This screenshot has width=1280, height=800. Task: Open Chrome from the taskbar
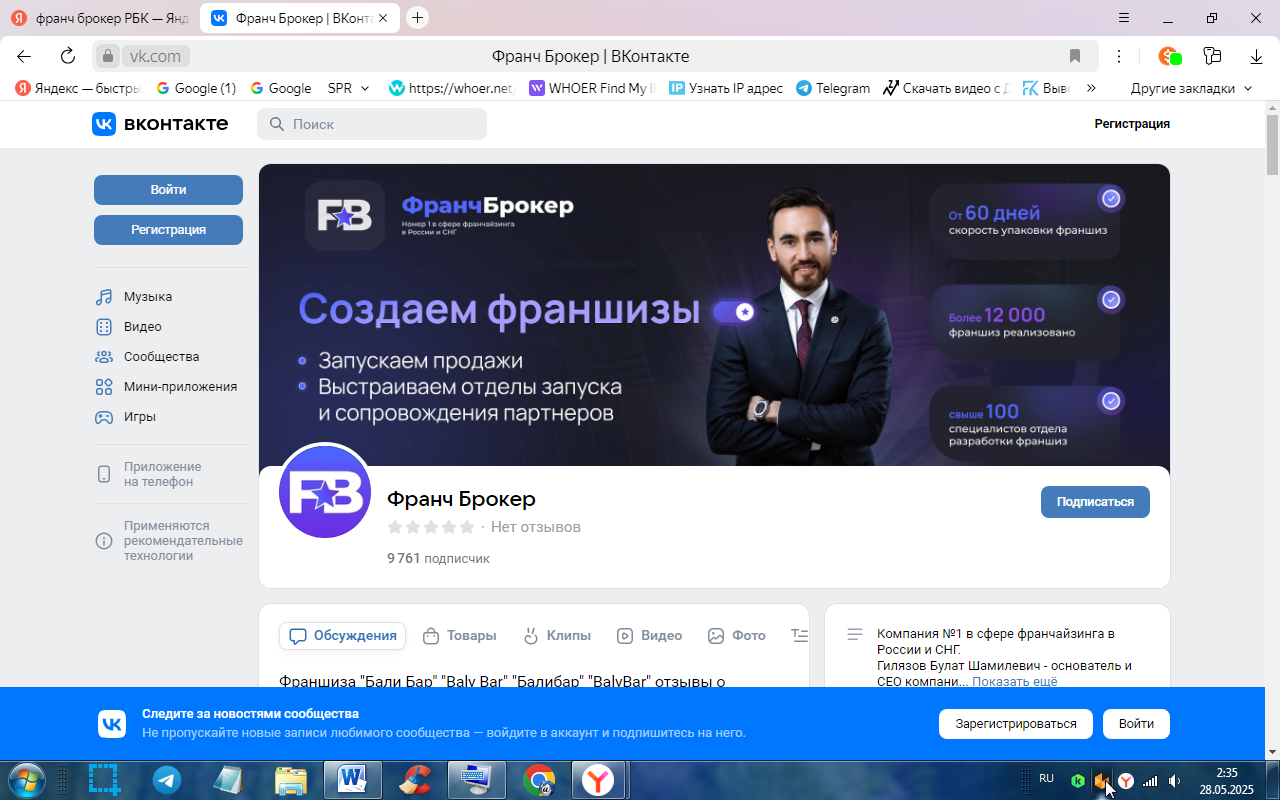539,780
